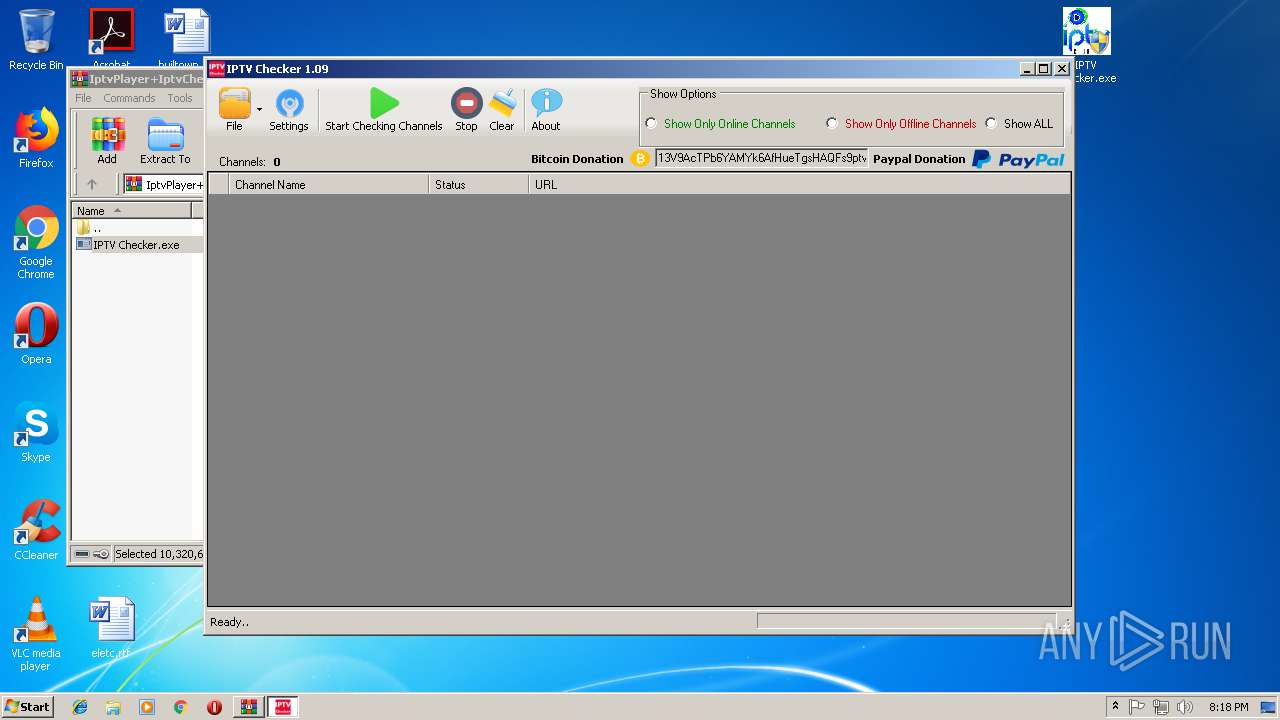Screen dimensions: 1280x720
Task: Expand the File dropdown arrow
Action: tap(259, 109)
